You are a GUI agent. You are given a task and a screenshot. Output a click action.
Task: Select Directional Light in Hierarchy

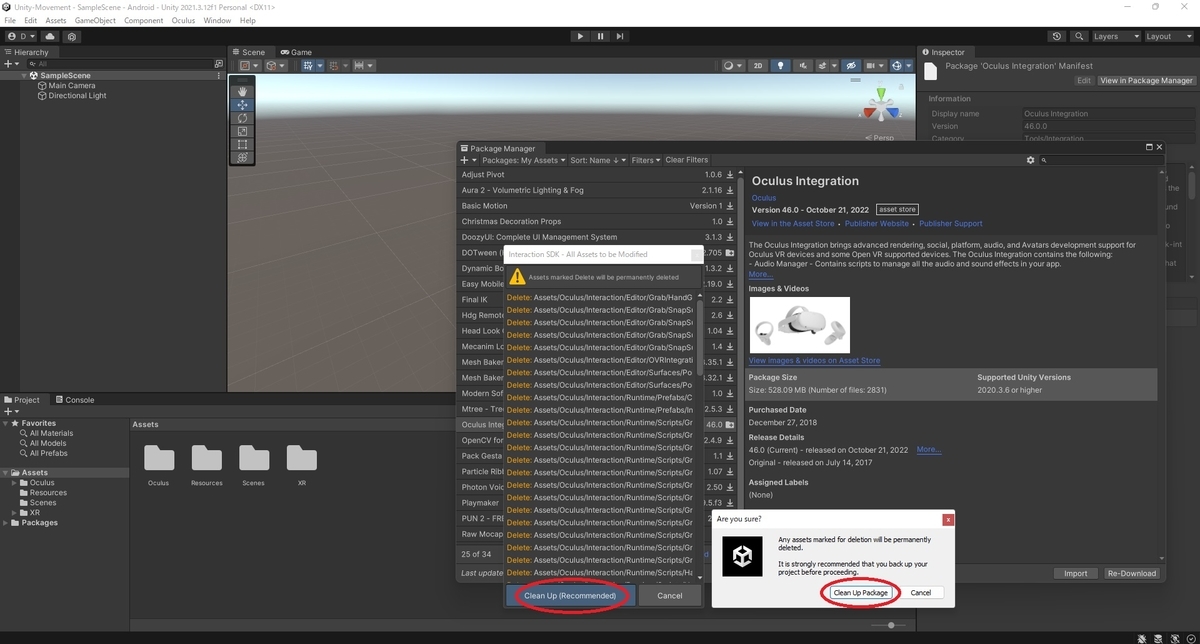point(77,96)
